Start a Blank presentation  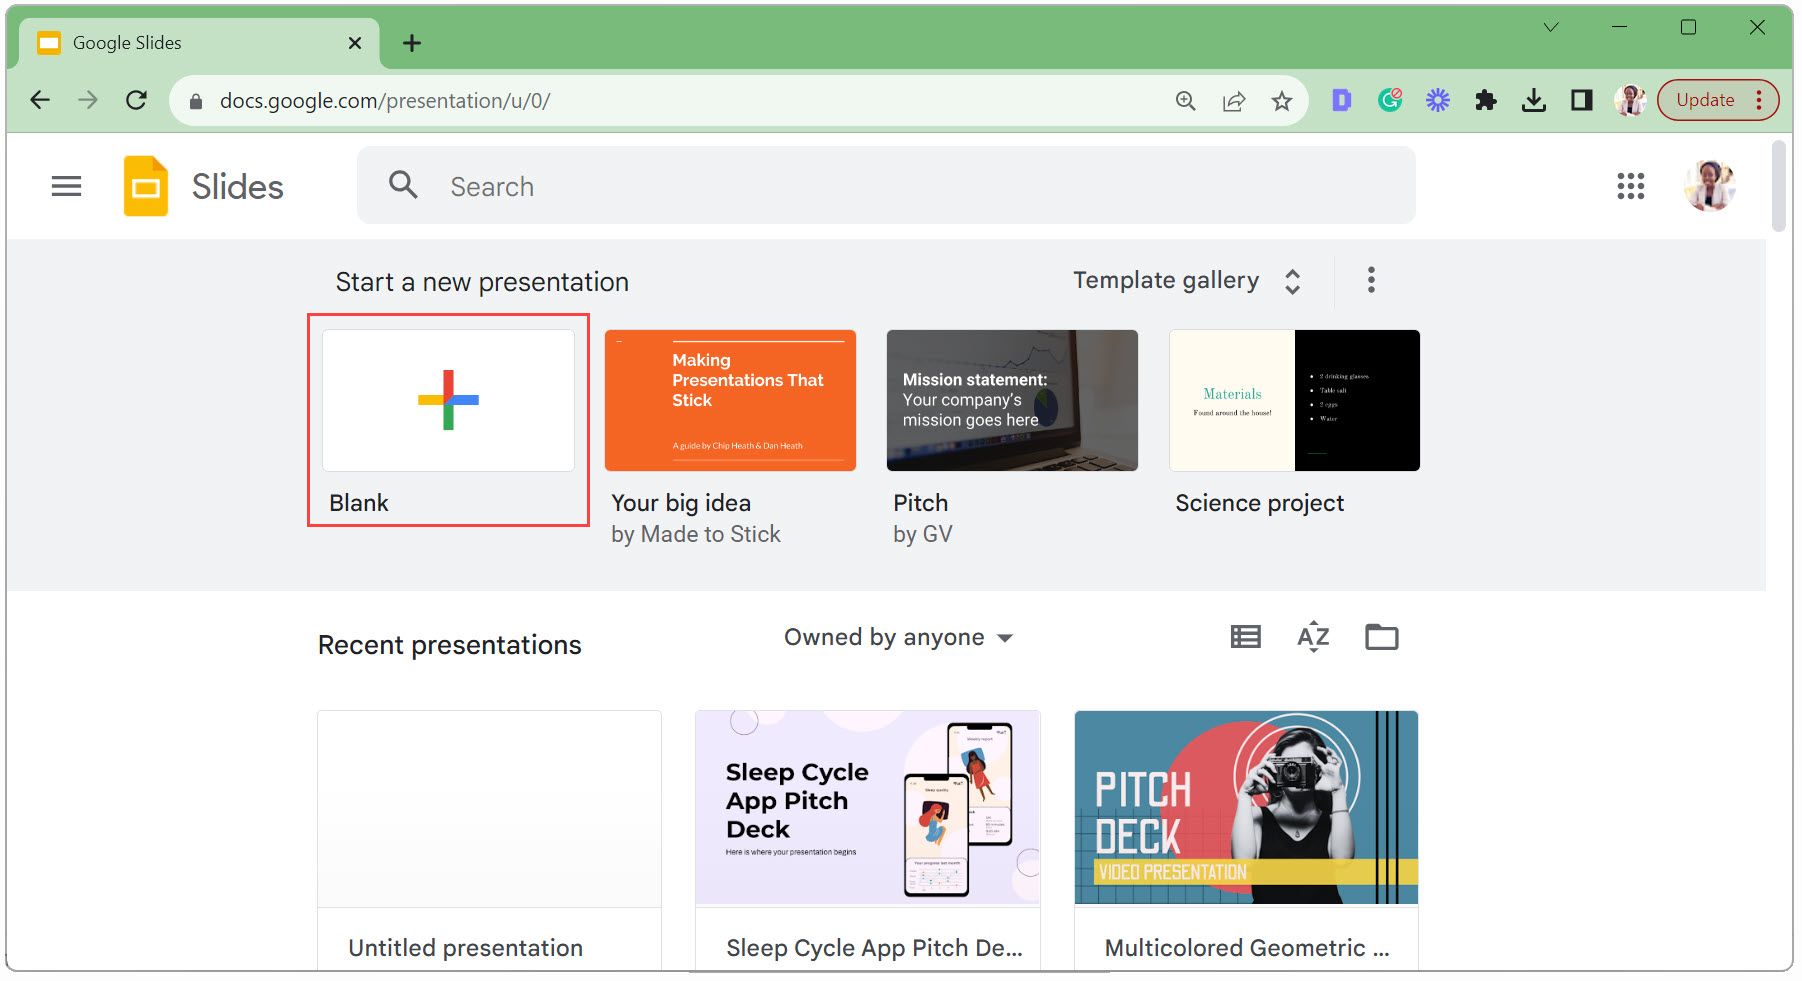coord(447,400)
